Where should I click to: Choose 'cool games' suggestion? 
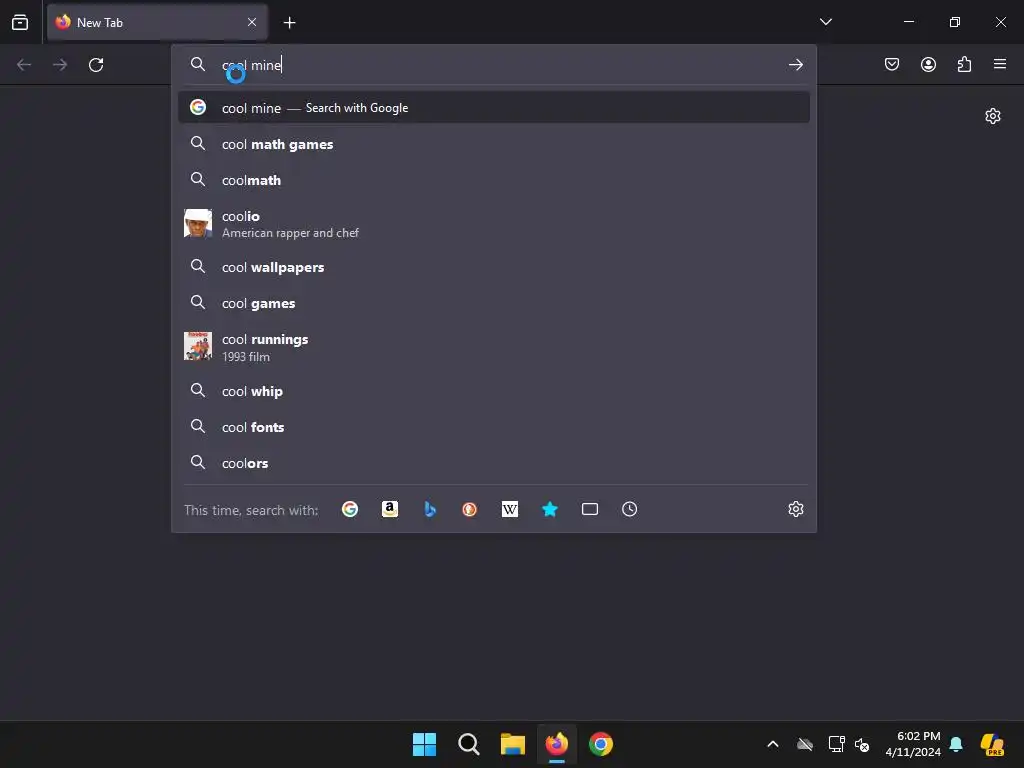pyautogui.click(x=494, y=303)
